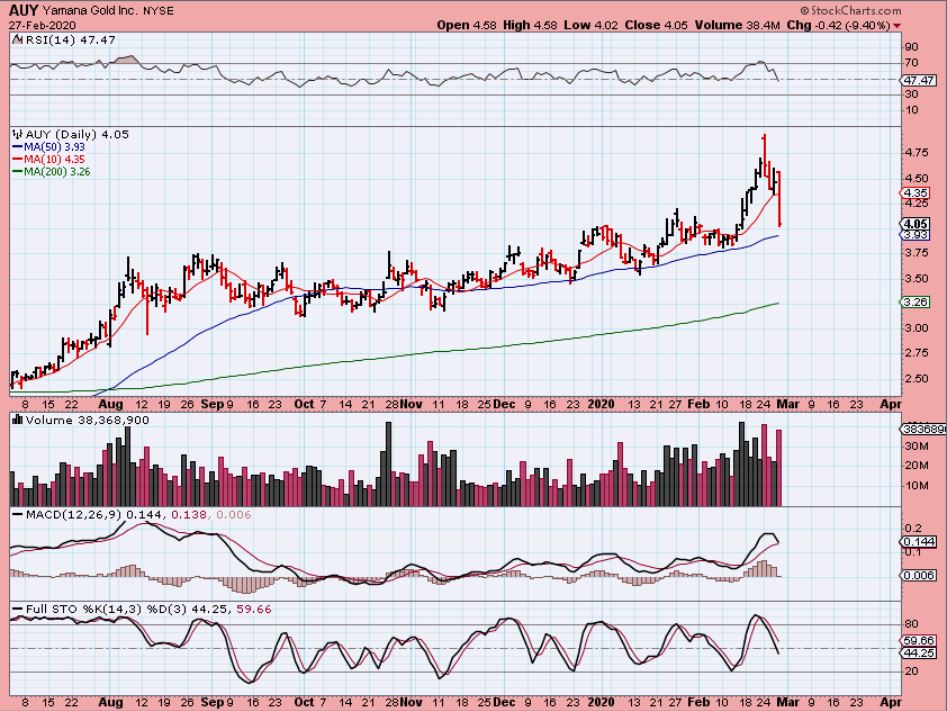The width and height of the screenshot is (947, 711).
Task: Click the Dec label under the price panel
Action: click(x=504, y=404)
